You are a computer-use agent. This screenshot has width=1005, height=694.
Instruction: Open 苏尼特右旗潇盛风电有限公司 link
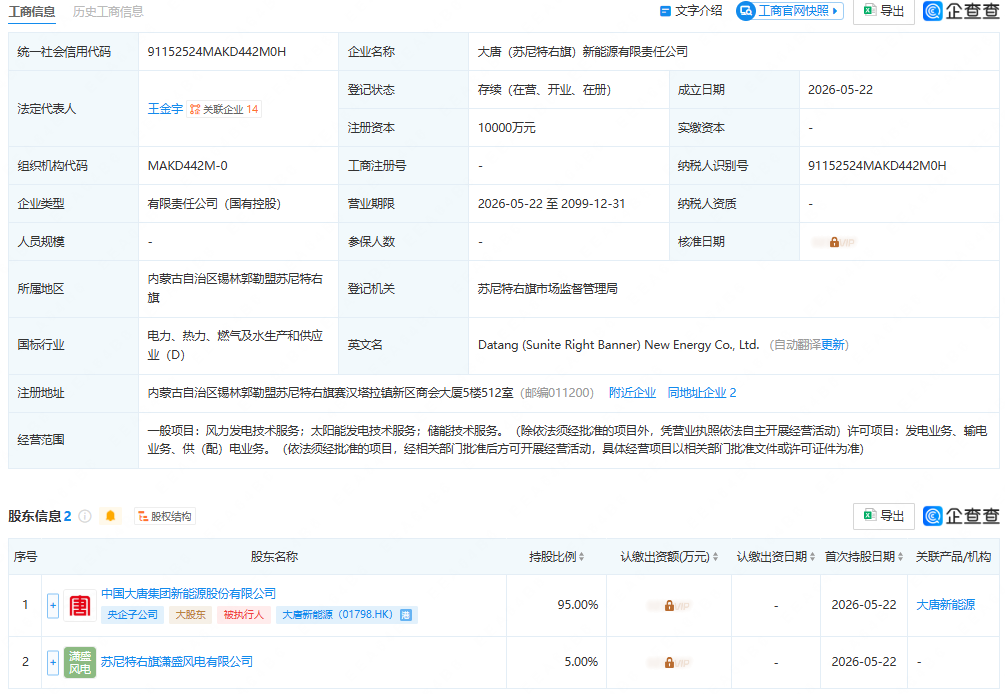click(x=177, y=662)
